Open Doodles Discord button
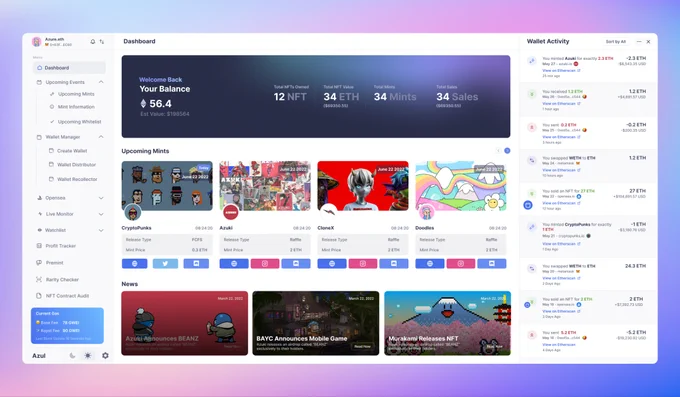 492,263
